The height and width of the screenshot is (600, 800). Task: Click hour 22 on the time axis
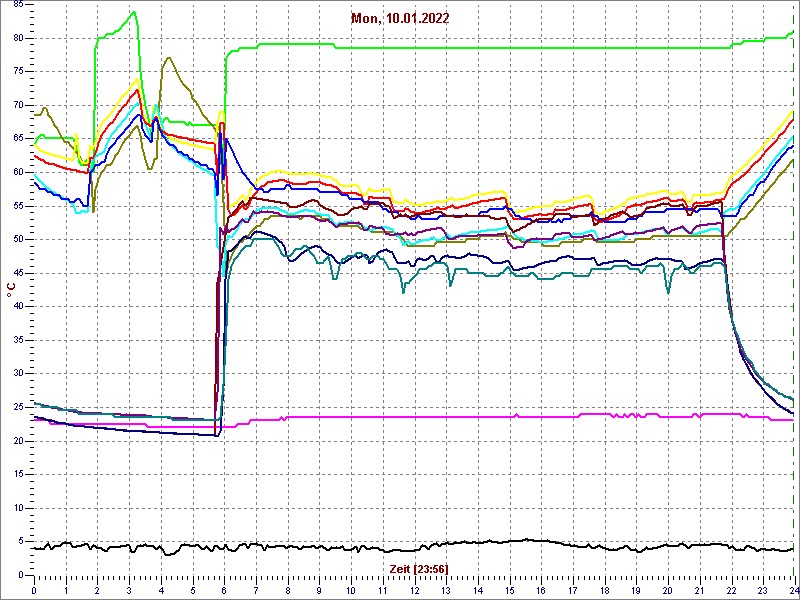pyautogui.click(x=730, y=589)
